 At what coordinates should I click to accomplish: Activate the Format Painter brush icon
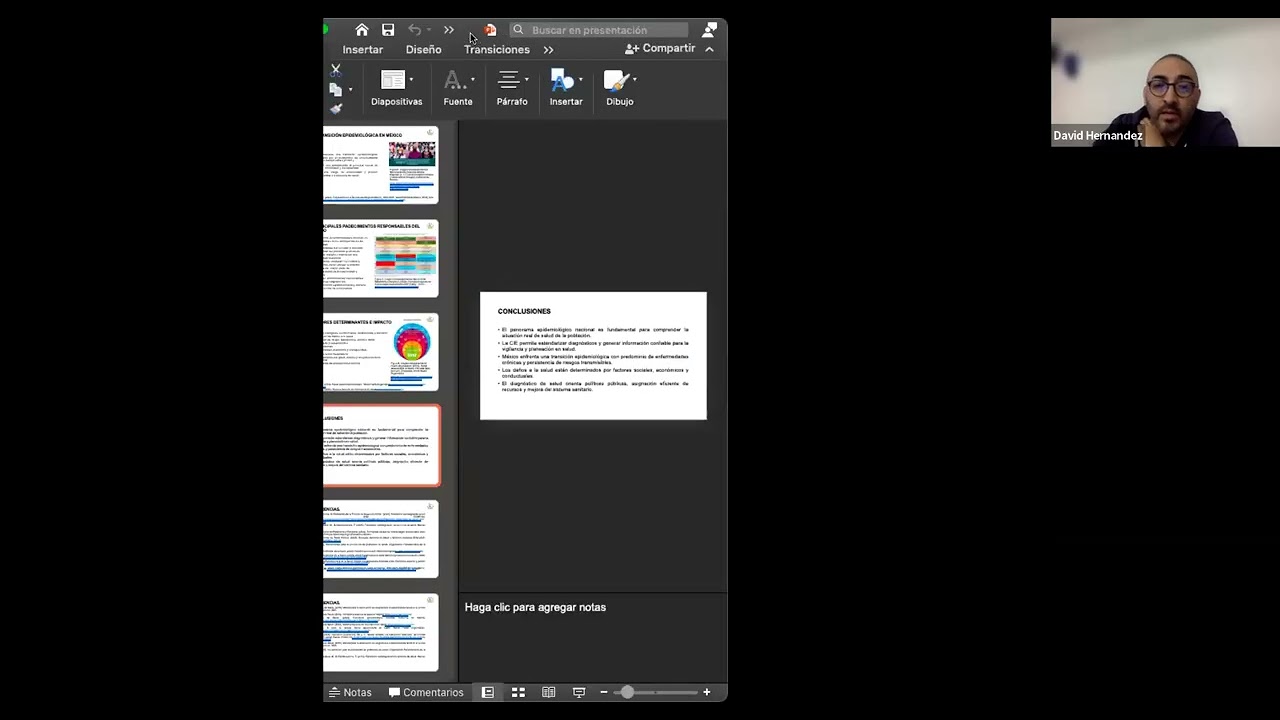point(336,108)
